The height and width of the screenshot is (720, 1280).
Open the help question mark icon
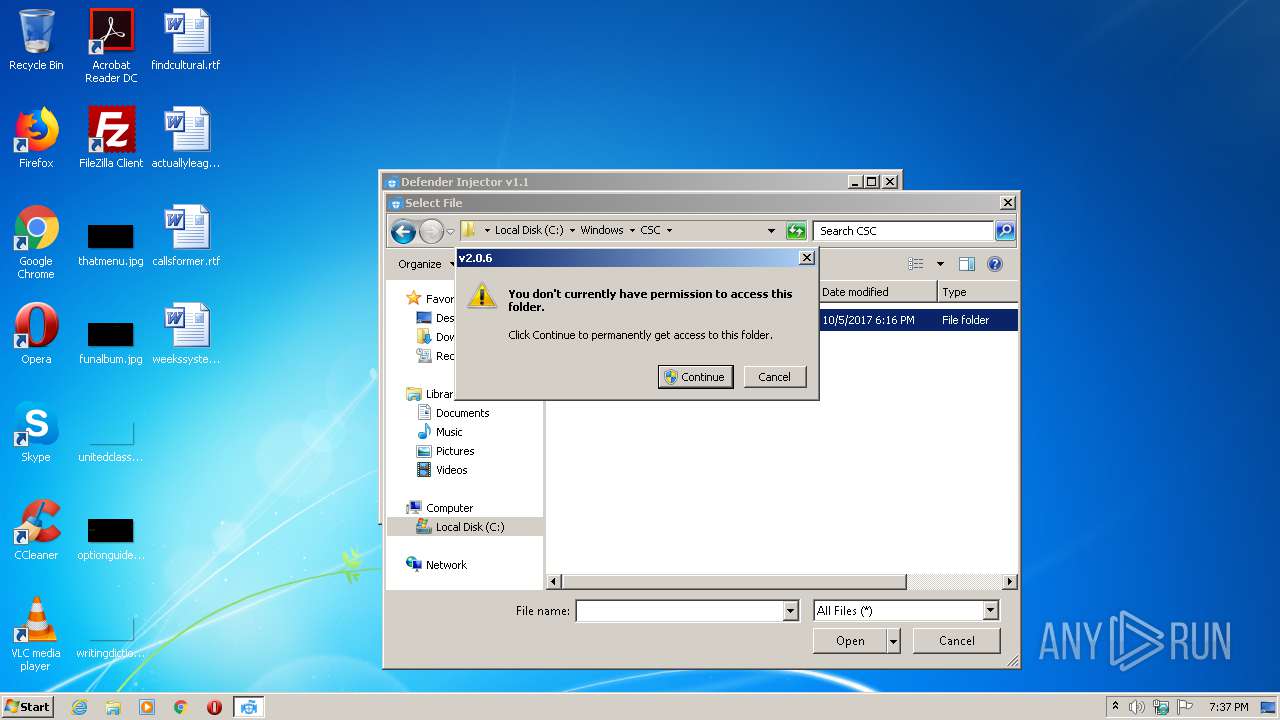point(995,264)
